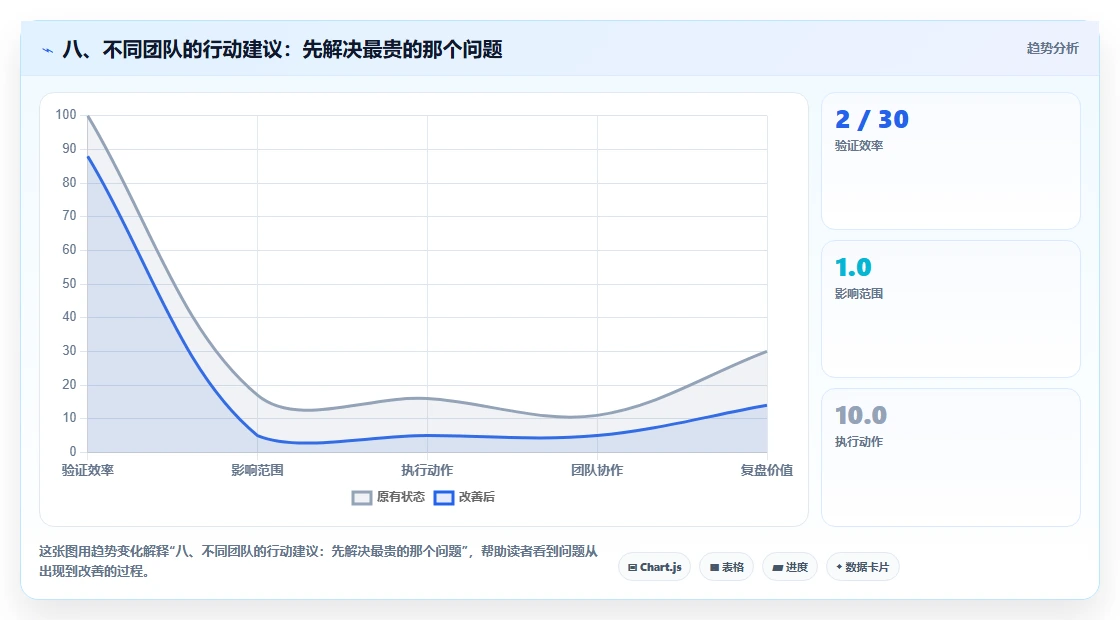Select the 数据卡片 tag
Image resolution: width=1120 pixels, height=620 pixels.
[x=862, y=567]
